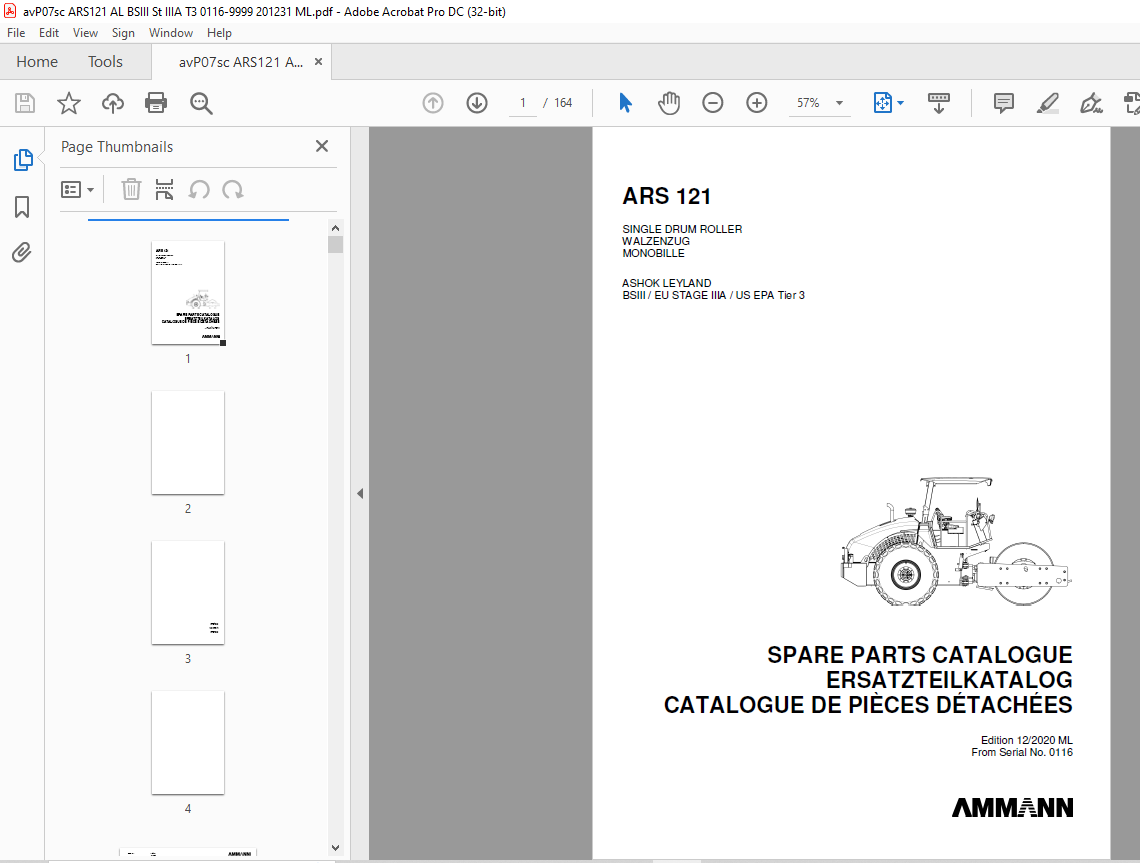Rotate page clockwise
This screenshot has width=1140, height=863.
point(233,190)
